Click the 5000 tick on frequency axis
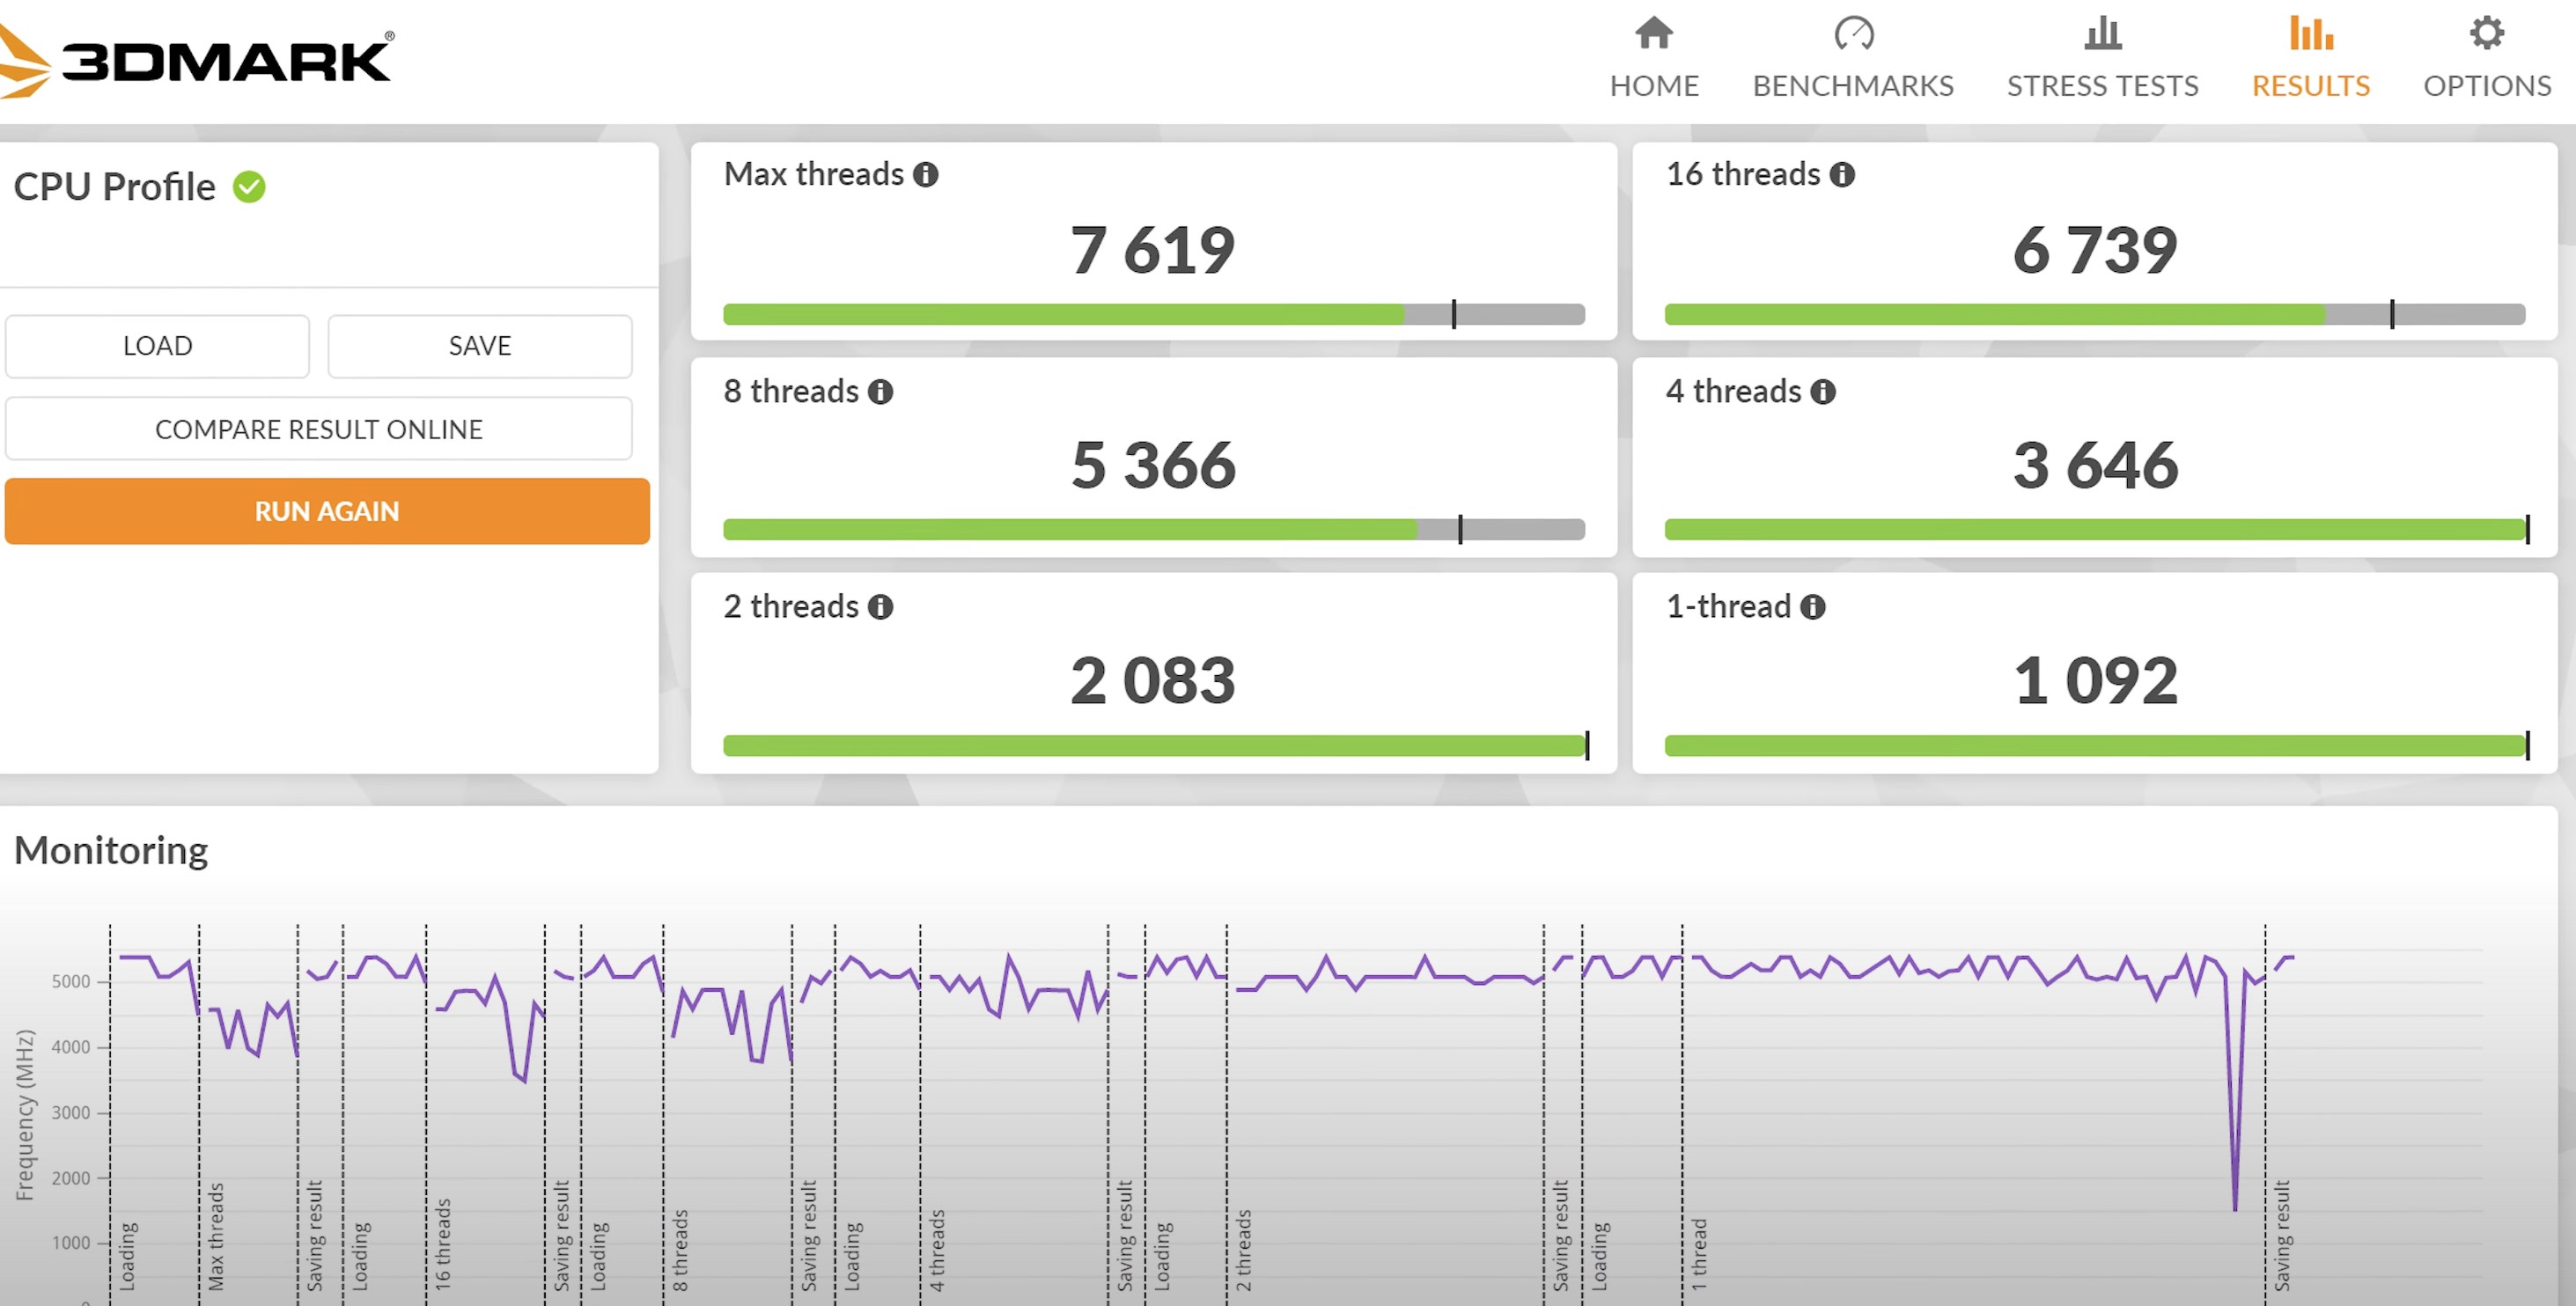This screenshot has height=1306, width=2576. pos(70,982)
